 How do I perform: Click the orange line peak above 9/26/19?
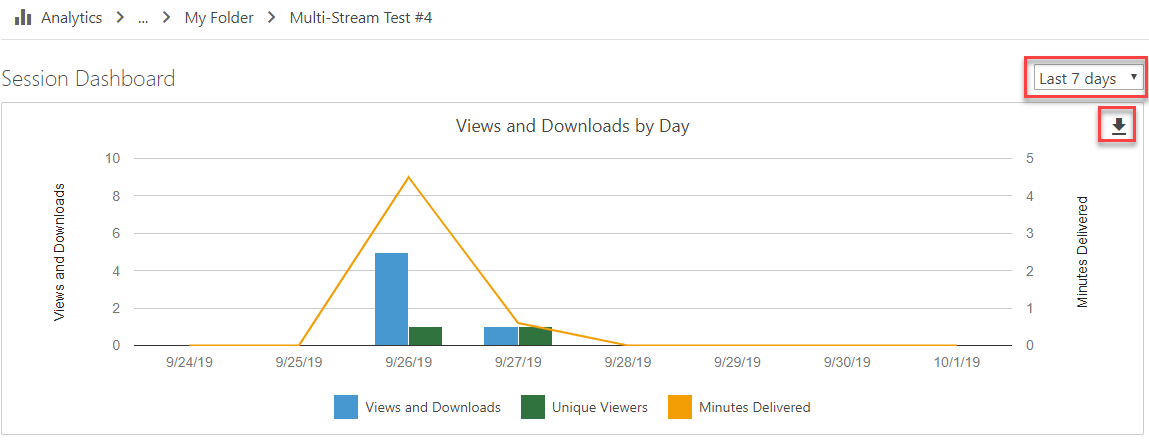(408, 177)
